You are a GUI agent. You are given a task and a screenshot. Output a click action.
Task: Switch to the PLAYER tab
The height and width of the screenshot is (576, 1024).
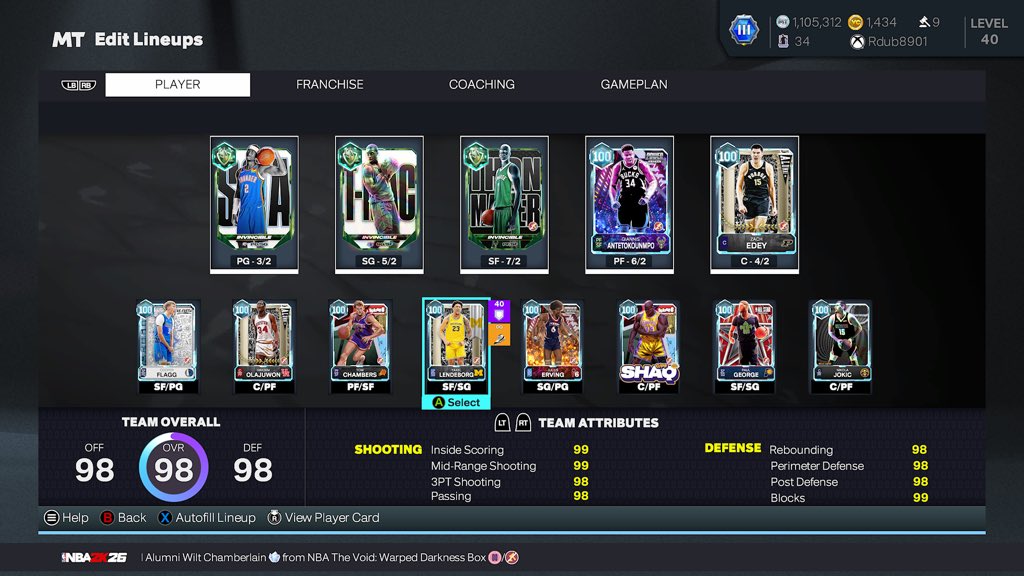178,84
